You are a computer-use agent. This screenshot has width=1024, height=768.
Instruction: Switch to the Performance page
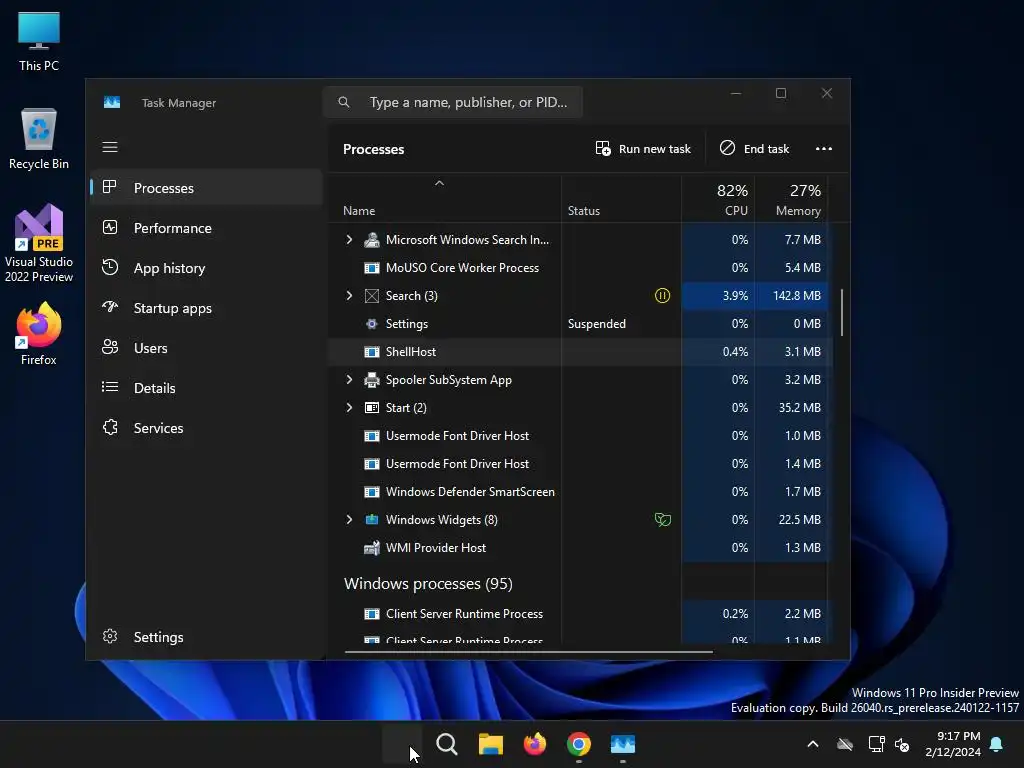coord(206,228)
